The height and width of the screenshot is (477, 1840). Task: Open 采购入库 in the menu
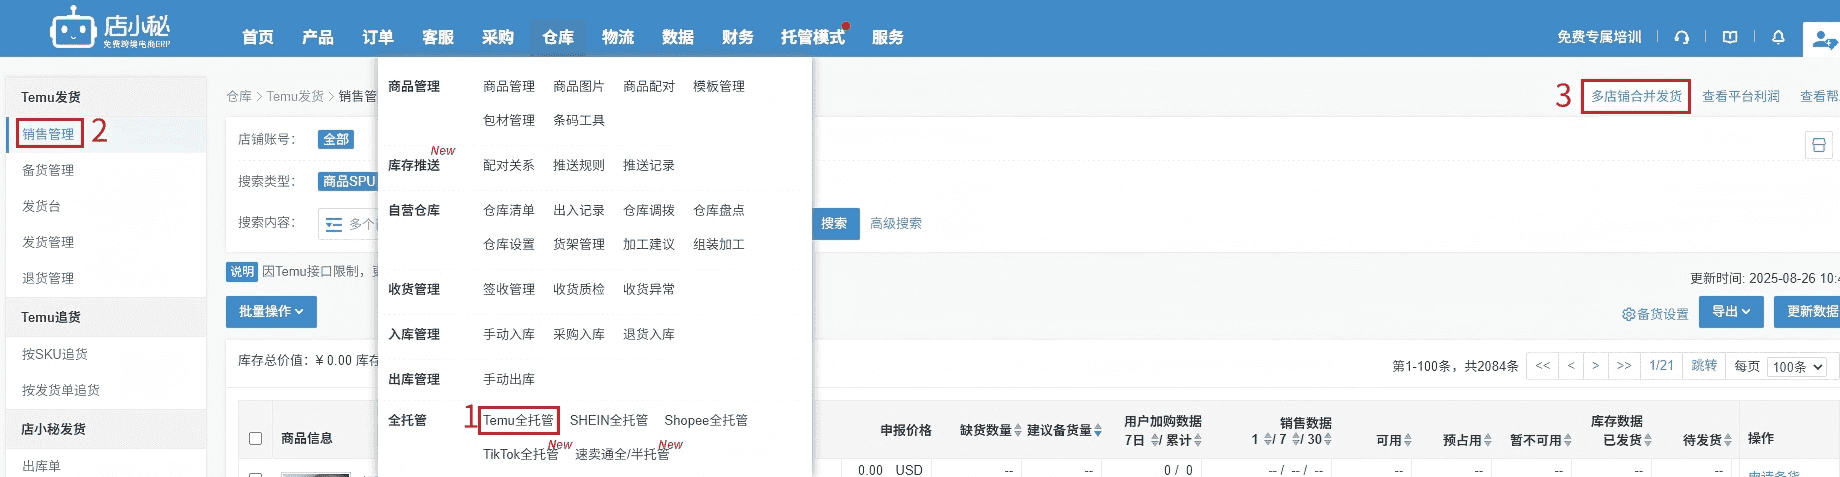(579, 334)
